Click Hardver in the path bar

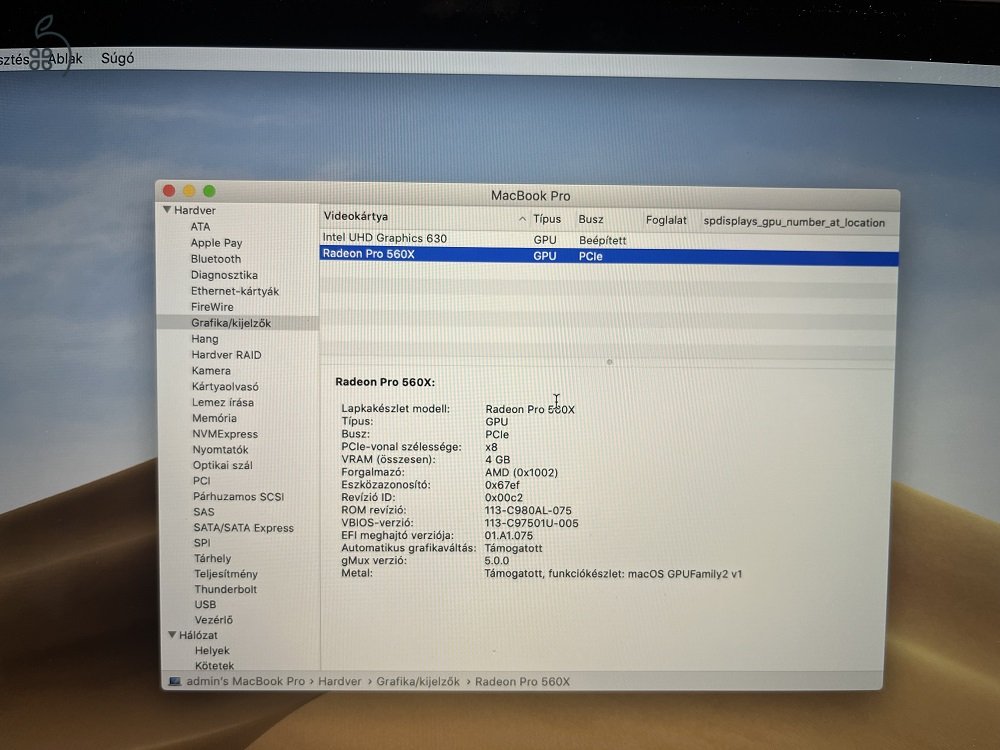coord(340,681)
